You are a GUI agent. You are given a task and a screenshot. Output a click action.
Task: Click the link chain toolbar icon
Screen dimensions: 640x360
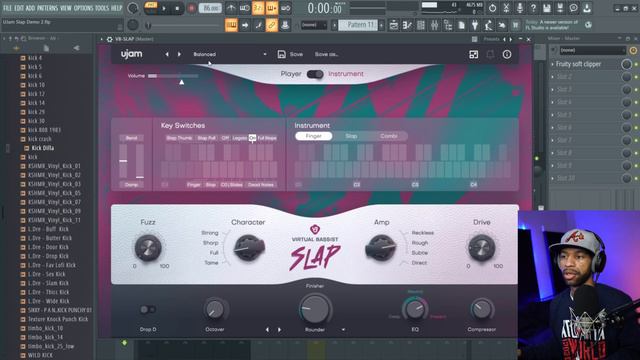(272, 25)
